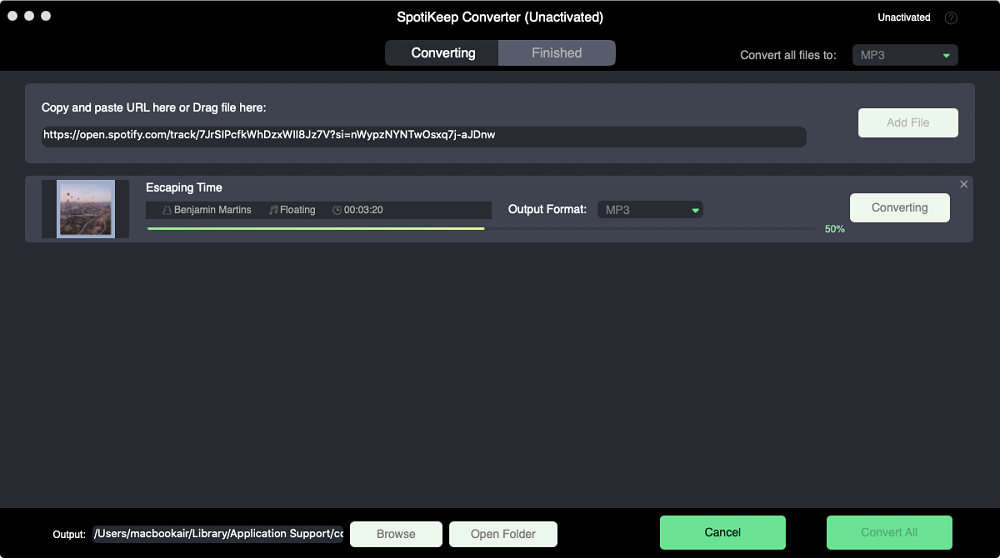1000x558 pixels.
Task: Click the output path field
Action: click(x=218, y=534)
